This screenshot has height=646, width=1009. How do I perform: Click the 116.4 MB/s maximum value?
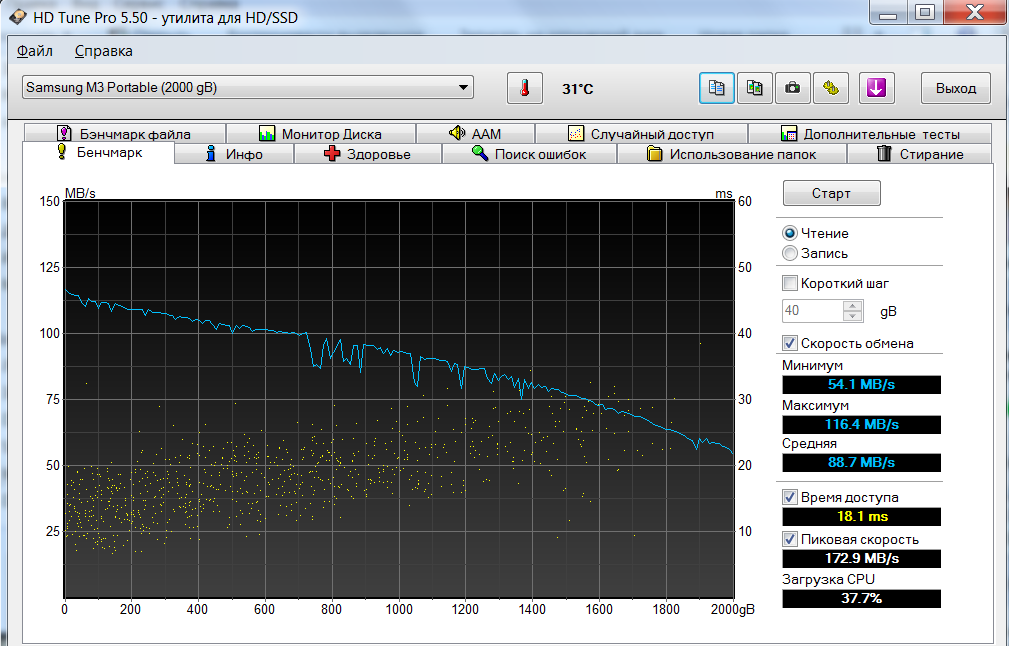pyautogui.click(x=861, y=425)
